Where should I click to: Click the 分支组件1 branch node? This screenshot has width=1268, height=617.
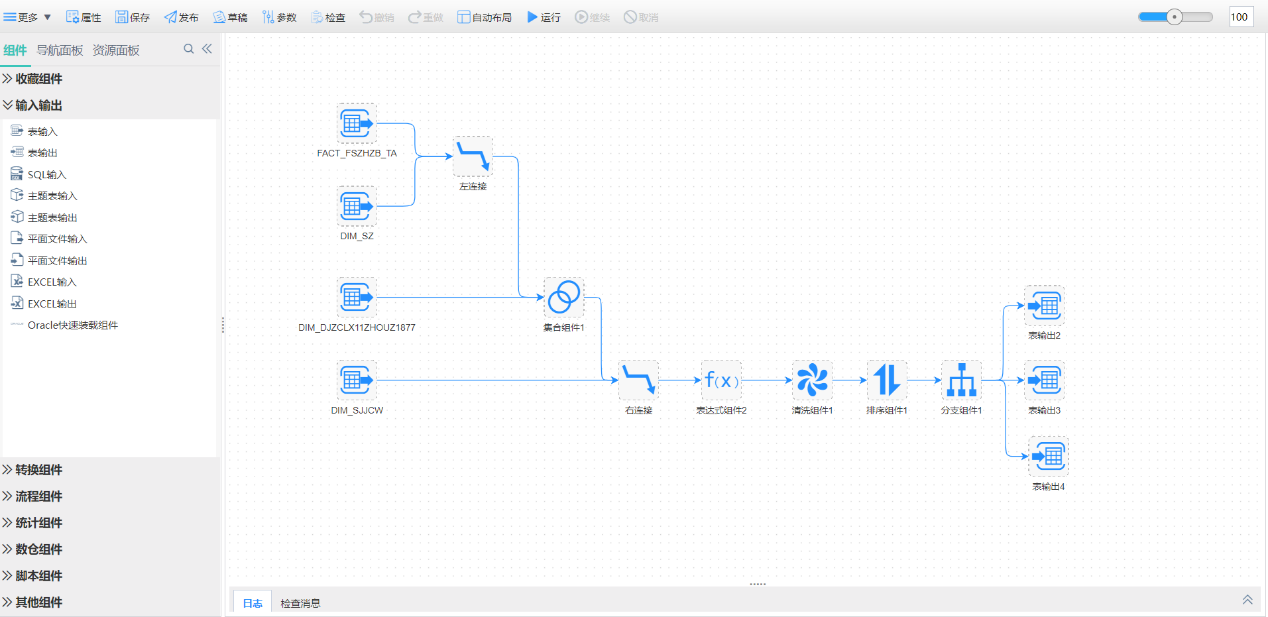click(961, 380)
